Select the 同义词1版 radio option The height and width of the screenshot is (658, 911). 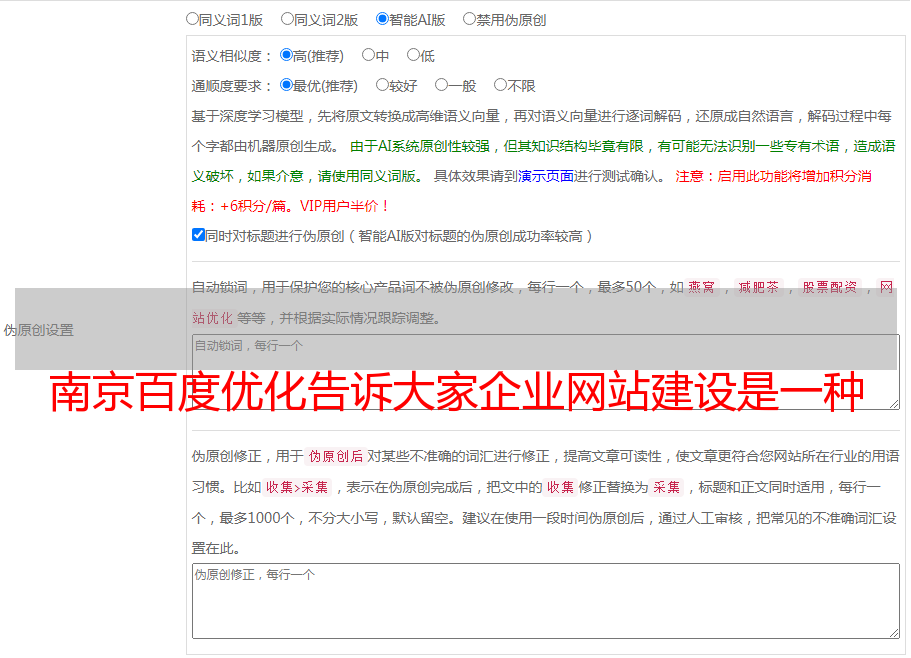pos(192,19)
